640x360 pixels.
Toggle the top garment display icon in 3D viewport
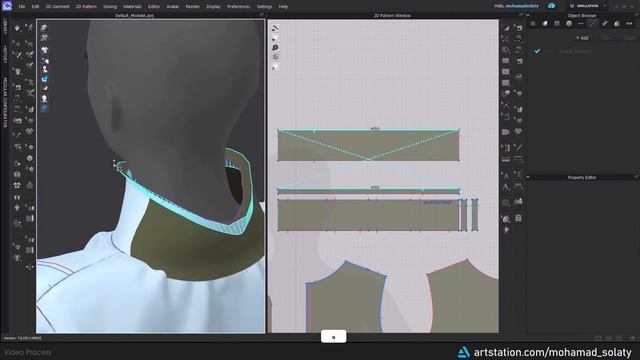tap(44, 28)
